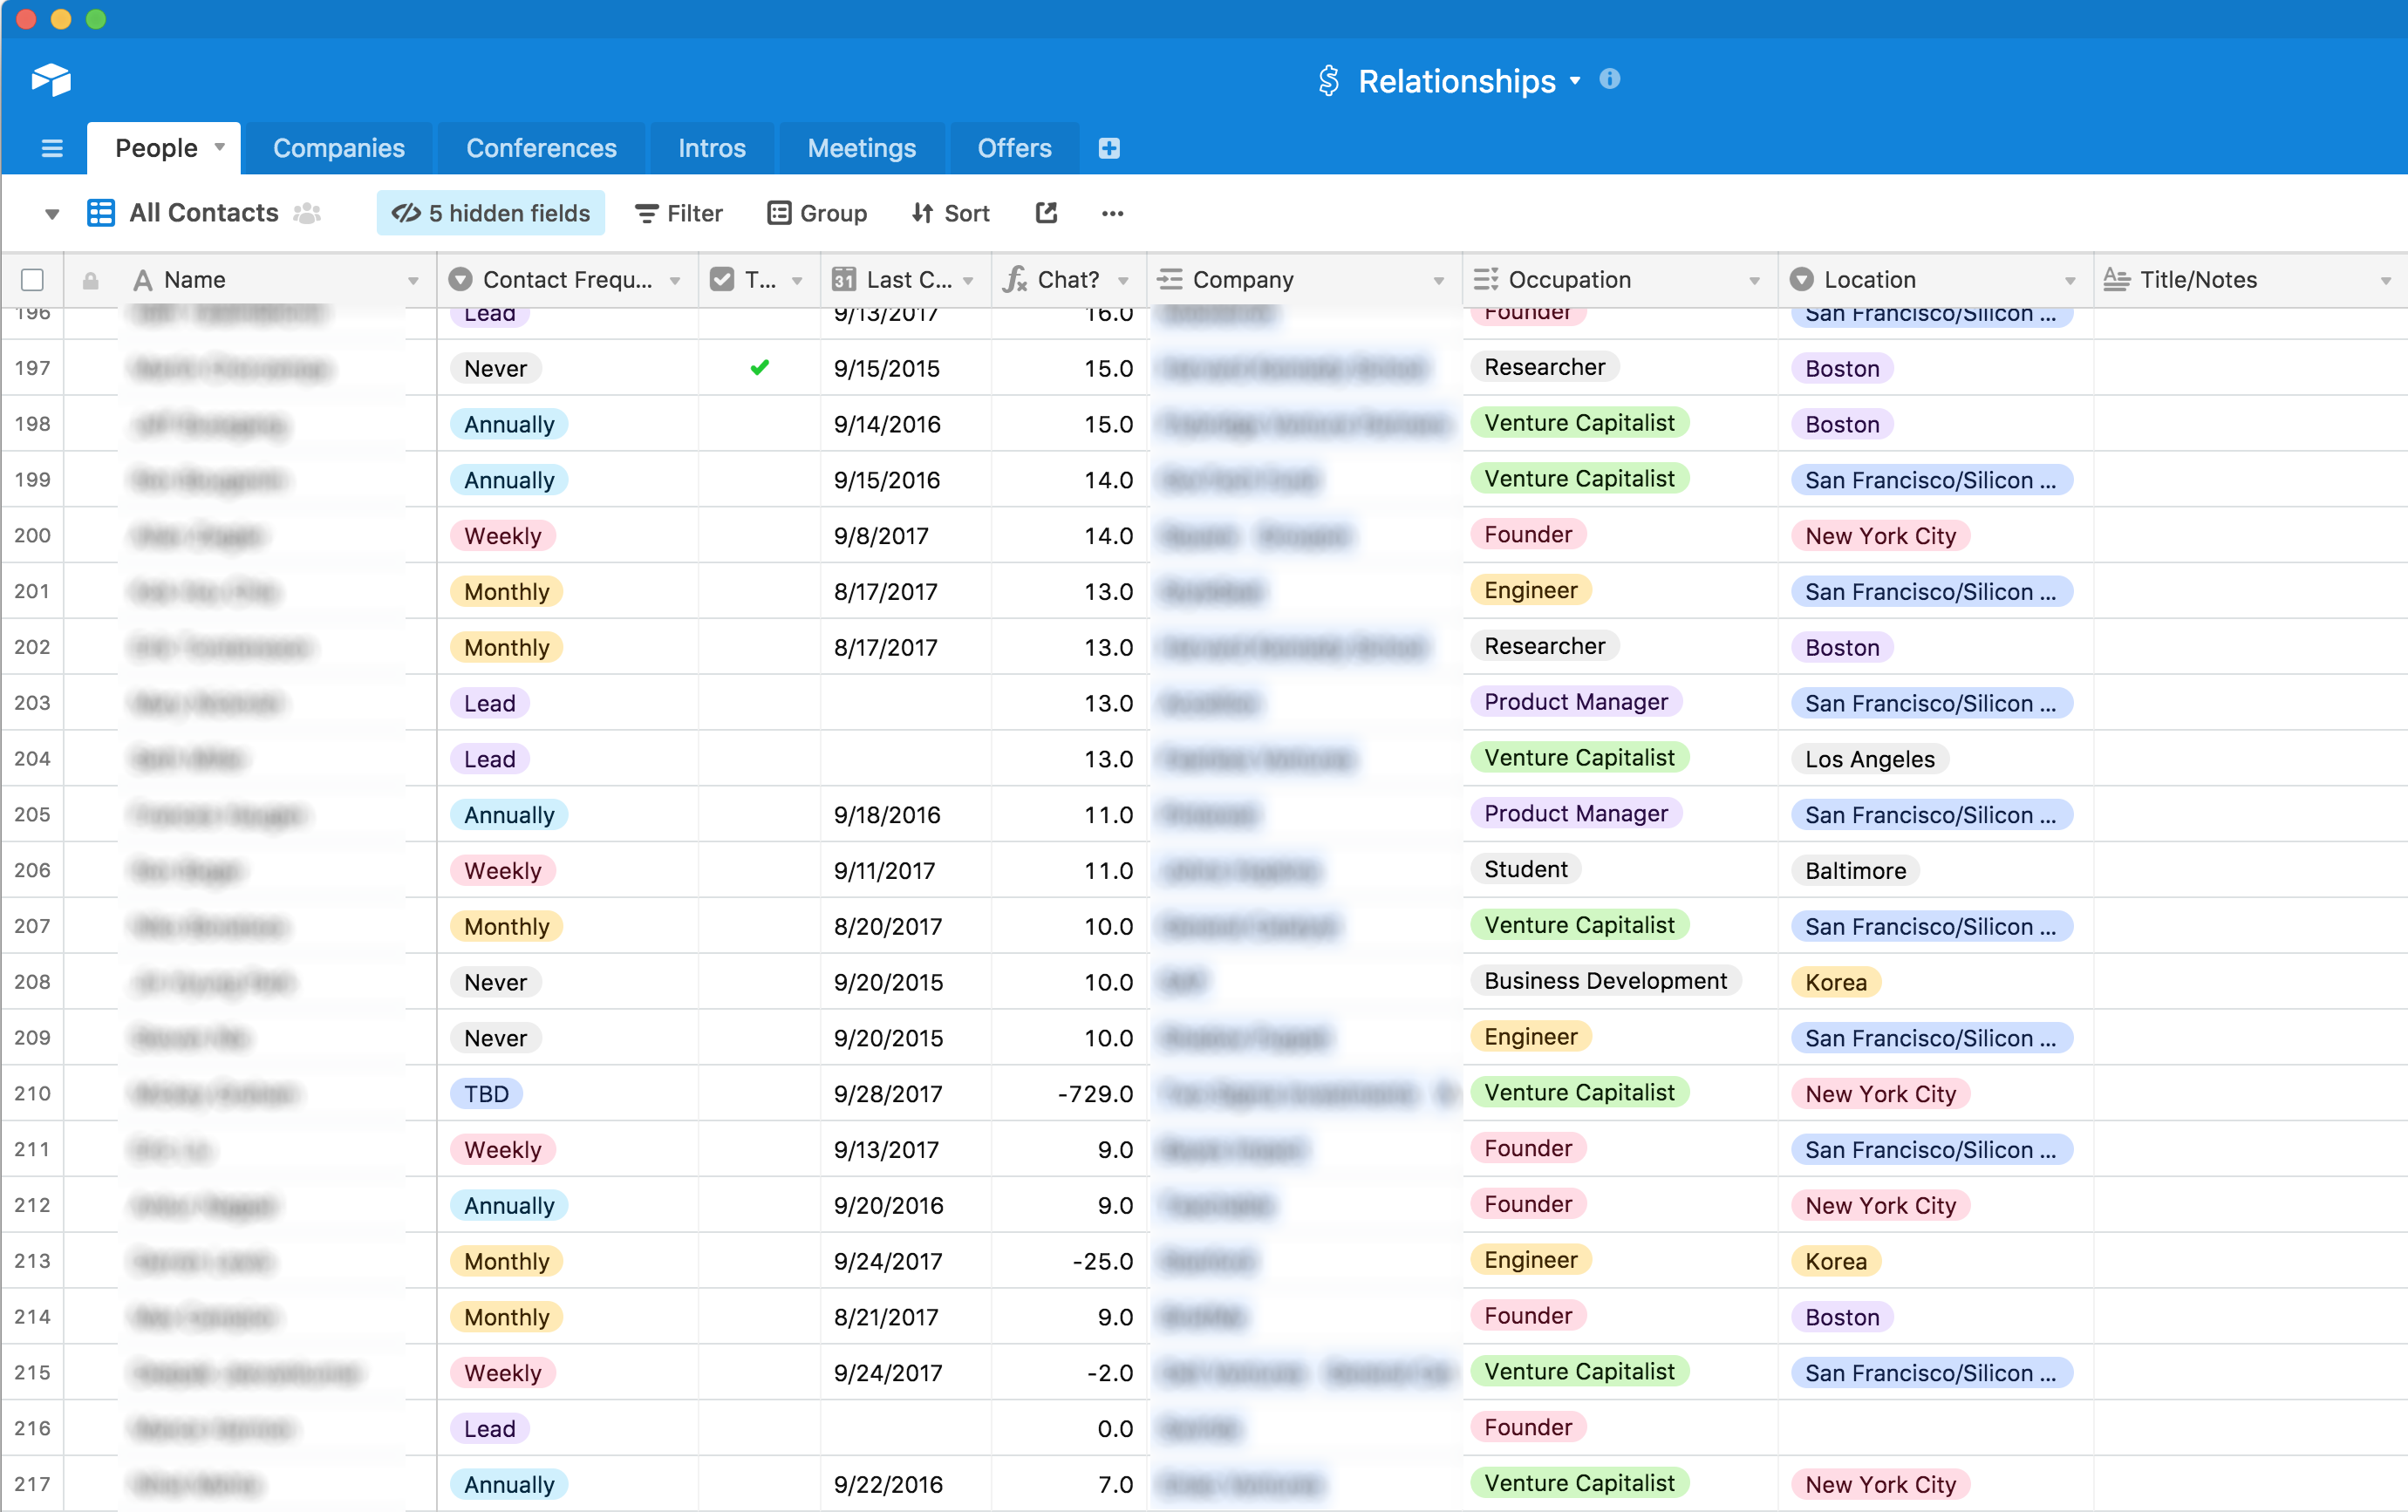Open the Conferences tab
This screenshot has height=1512, width=2408.
[x=542, y=148]
